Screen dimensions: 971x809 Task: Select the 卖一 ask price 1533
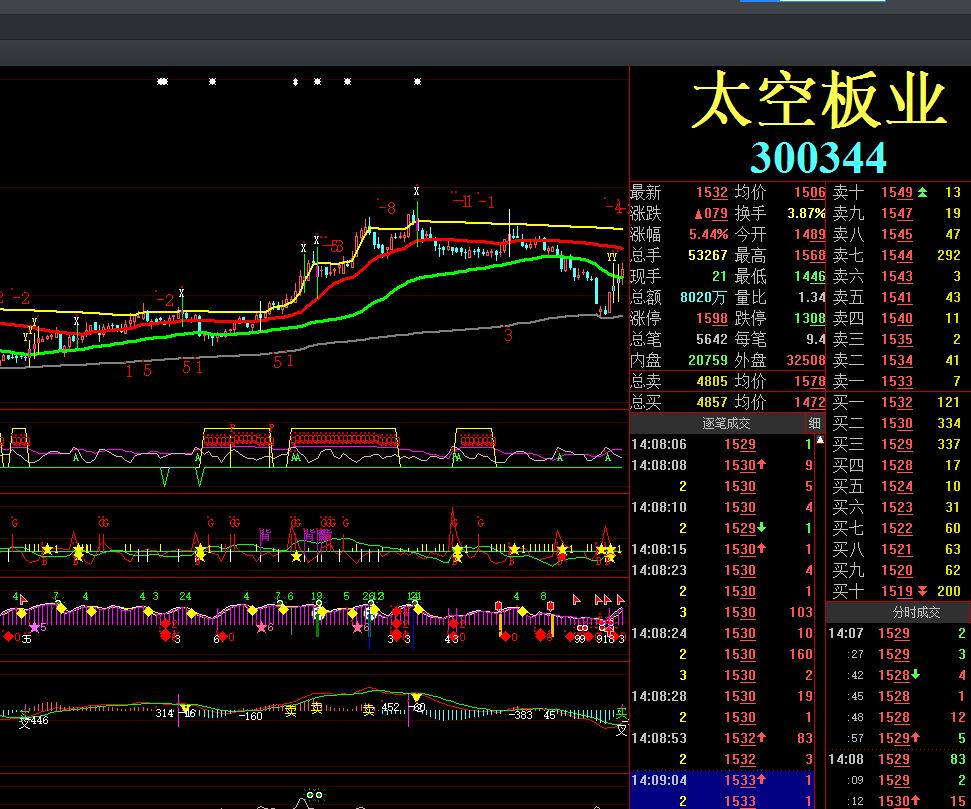point(897,382)
